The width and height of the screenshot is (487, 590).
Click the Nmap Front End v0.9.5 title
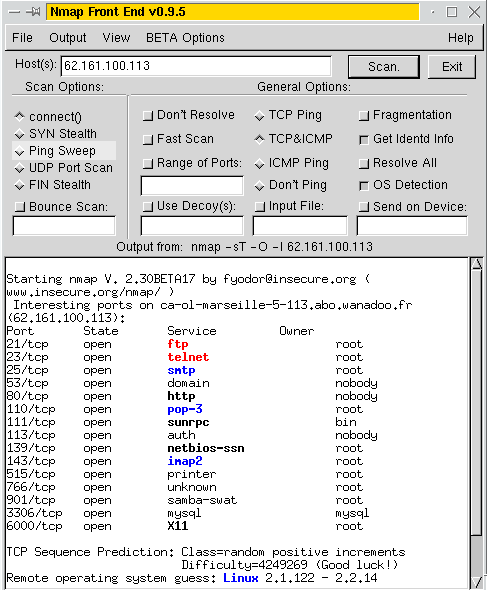(118, 12)
